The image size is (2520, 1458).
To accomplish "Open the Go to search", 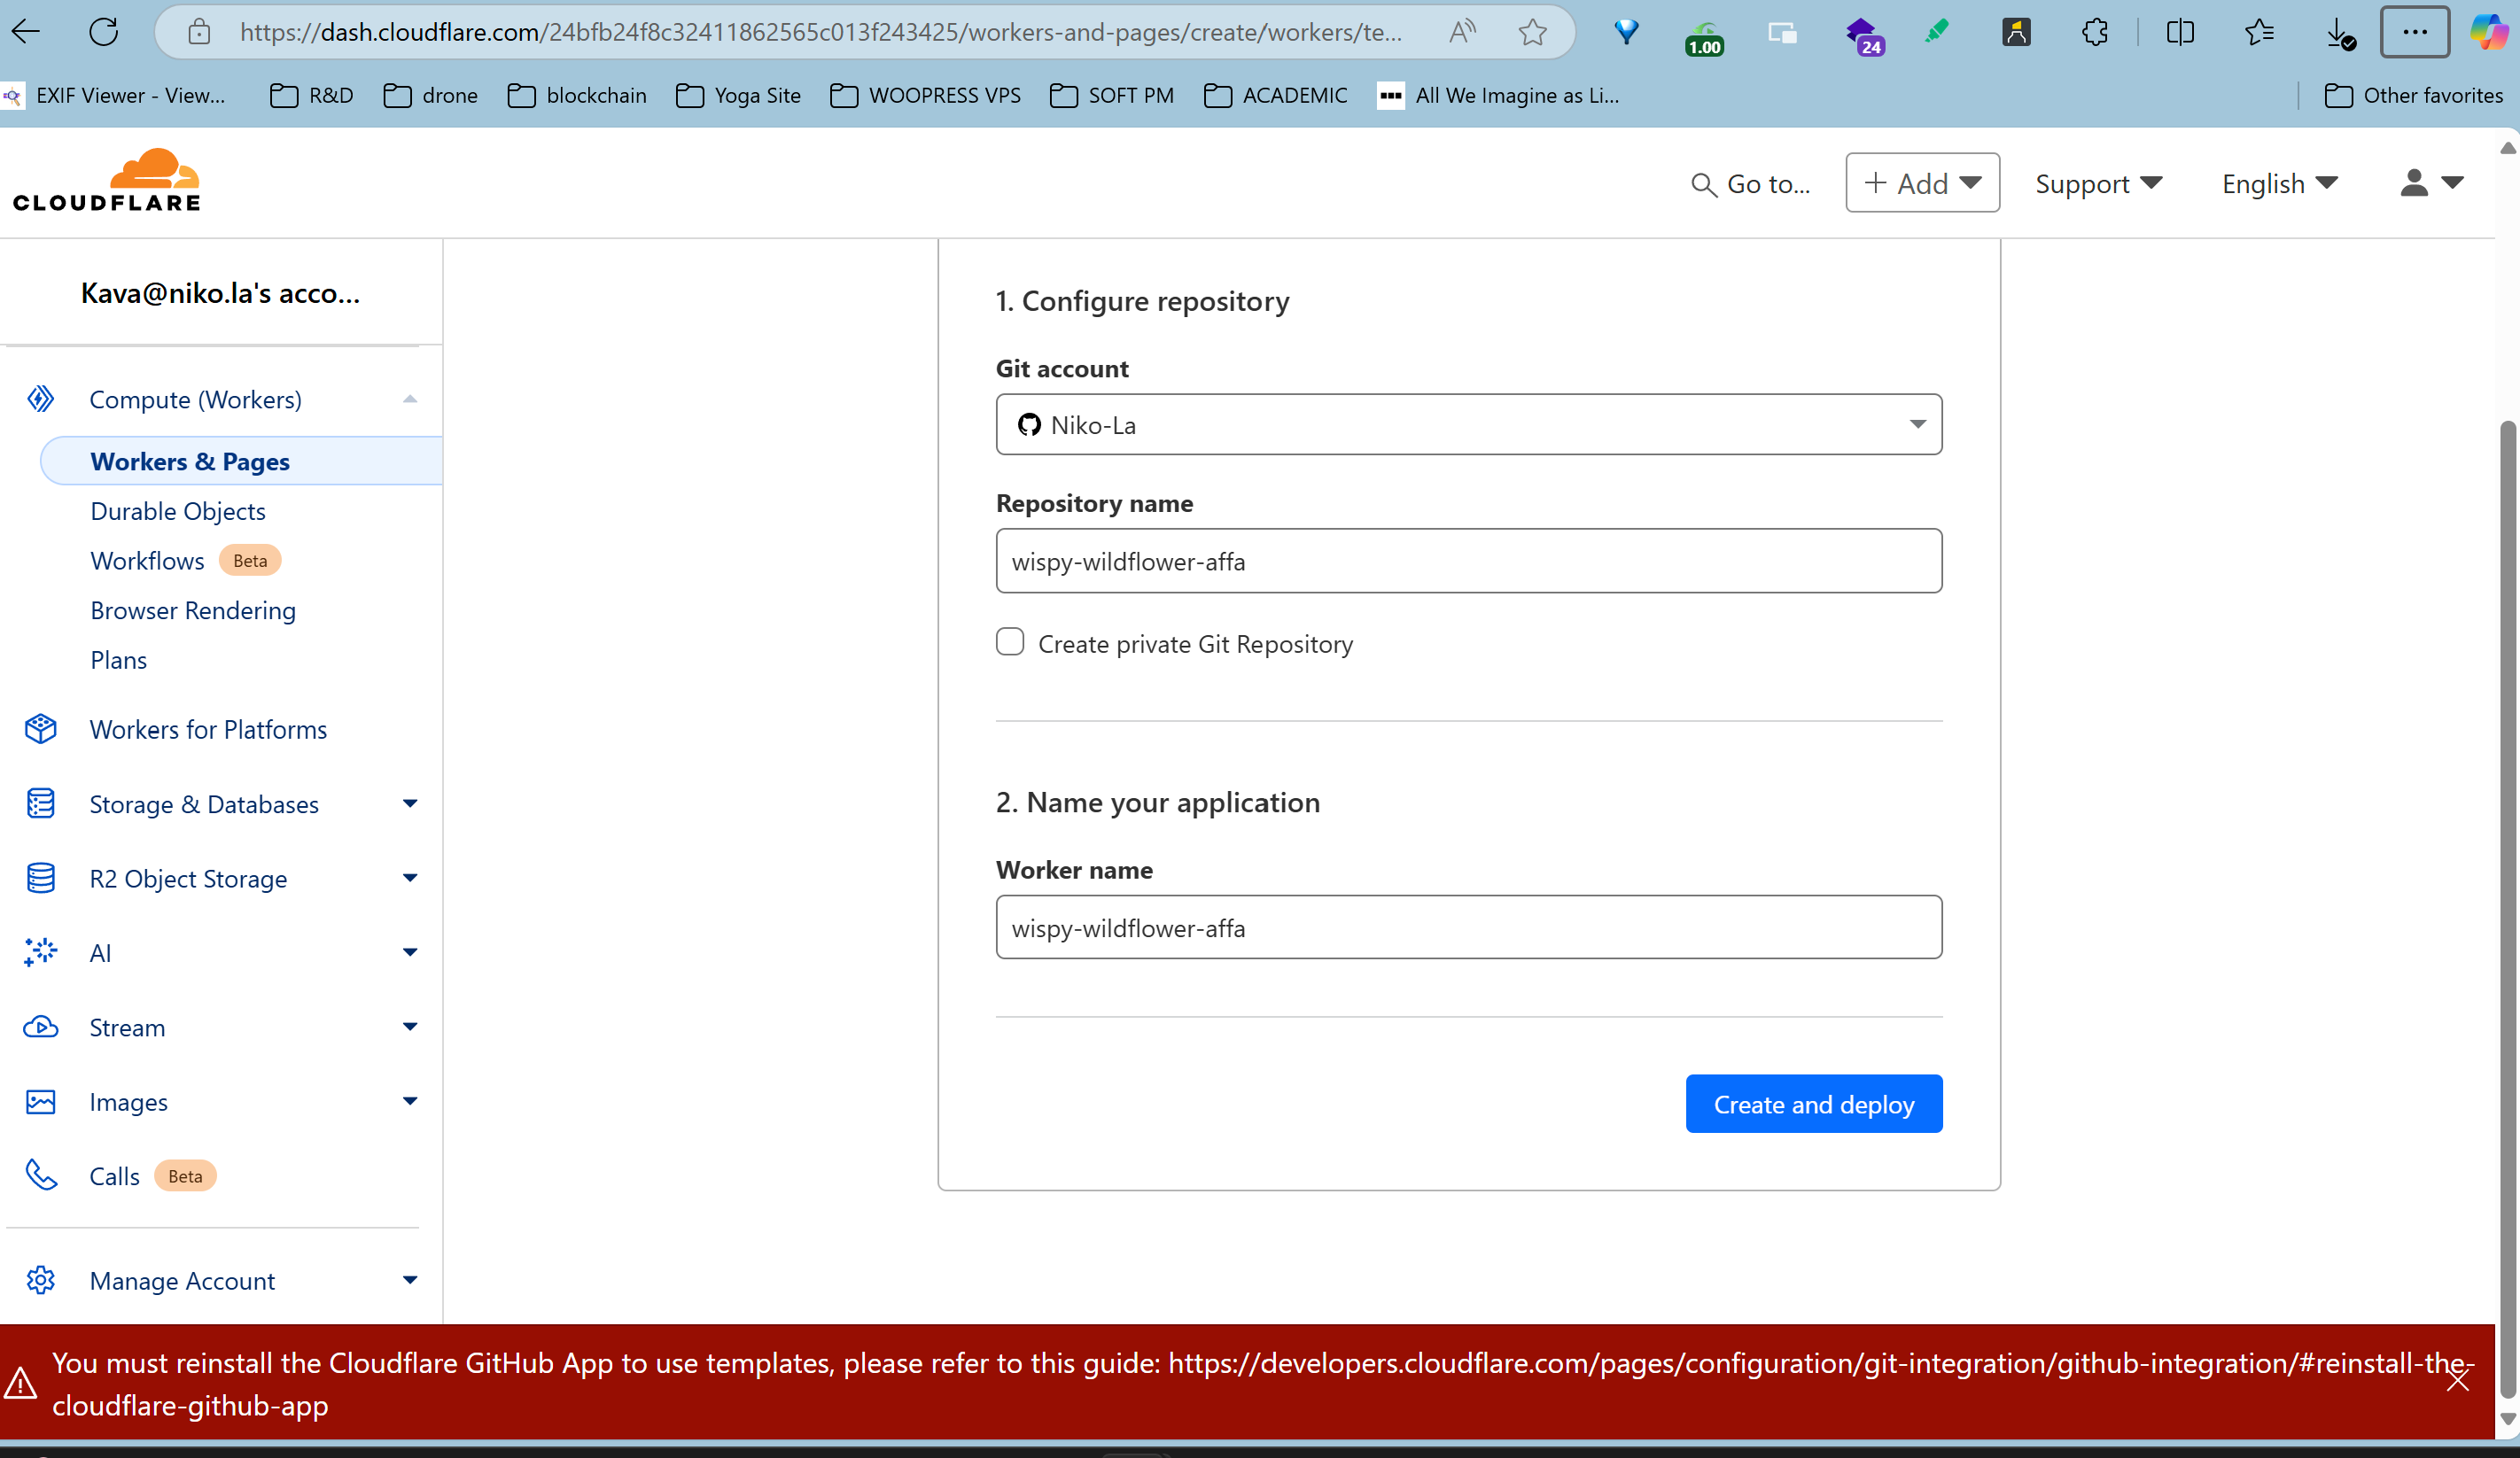I will (x=1751, y=184).
